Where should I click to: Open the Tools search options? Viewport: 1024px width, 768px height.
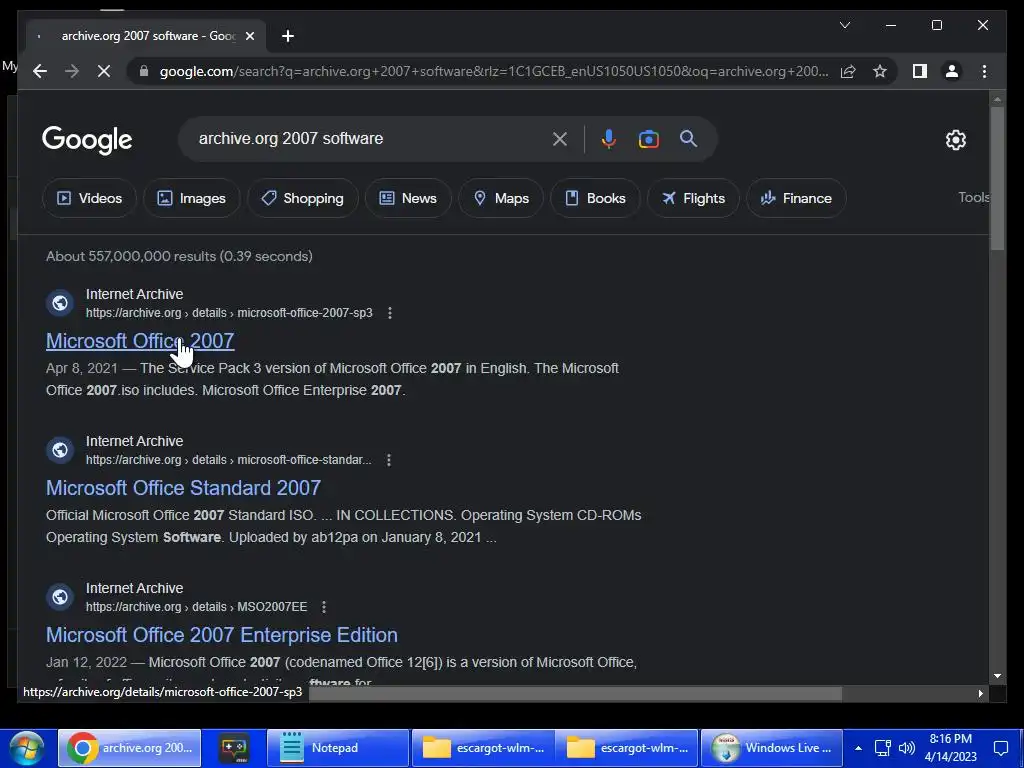(x=973, y=197)
